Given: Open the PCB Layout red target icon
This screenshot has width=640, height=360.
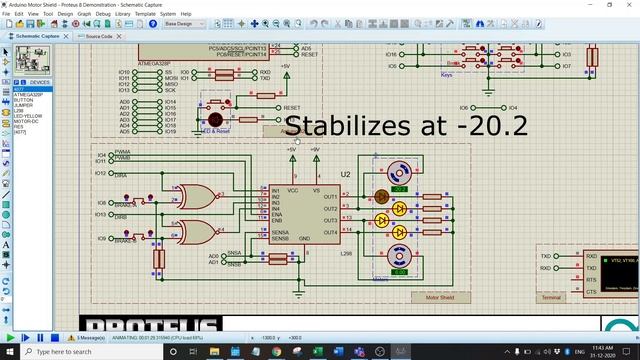Looking at the screenshot, I should 76,24.
